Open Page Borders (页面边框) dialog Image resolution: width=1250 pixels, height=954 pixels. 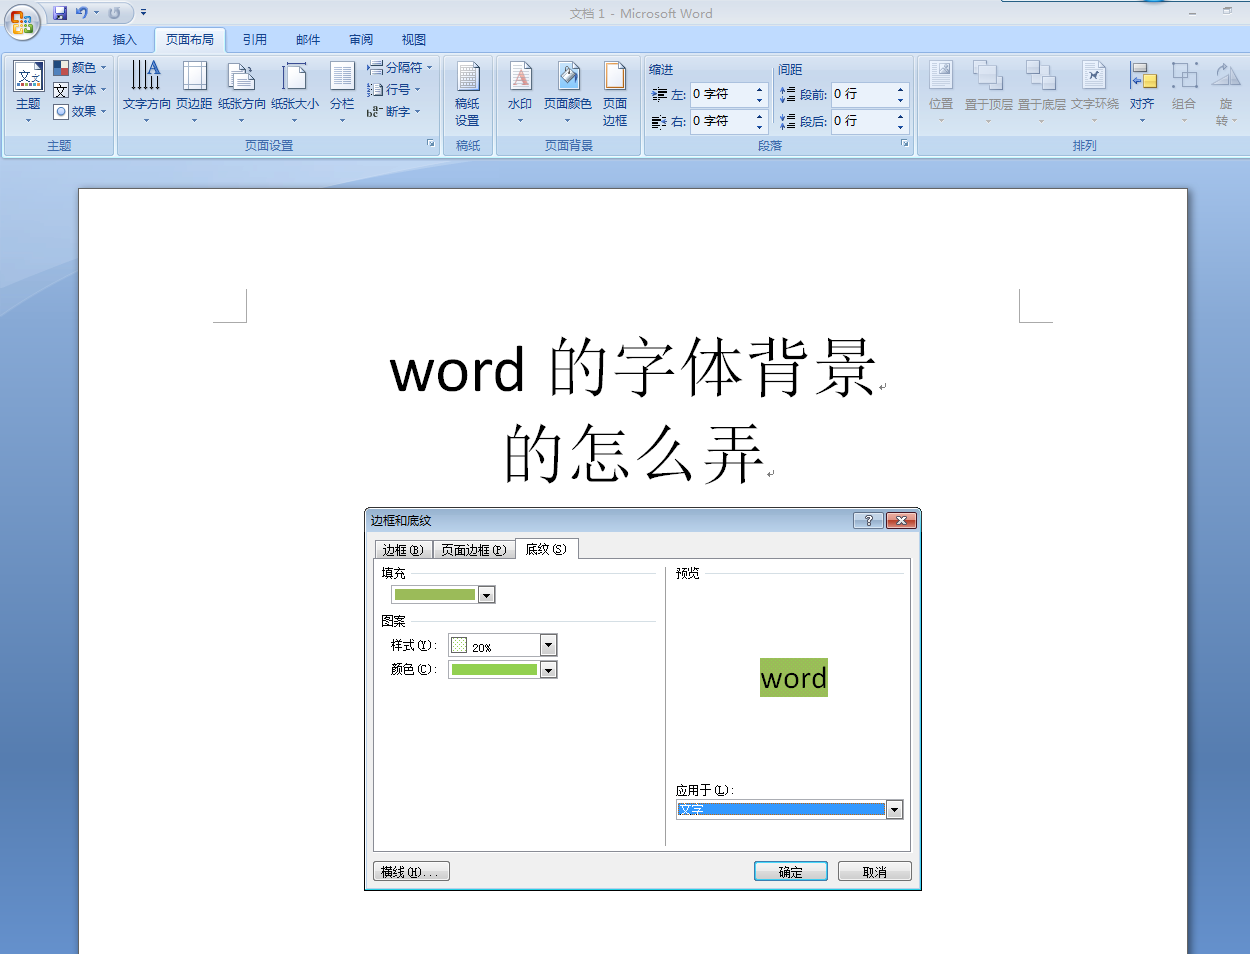click(615, 93)
